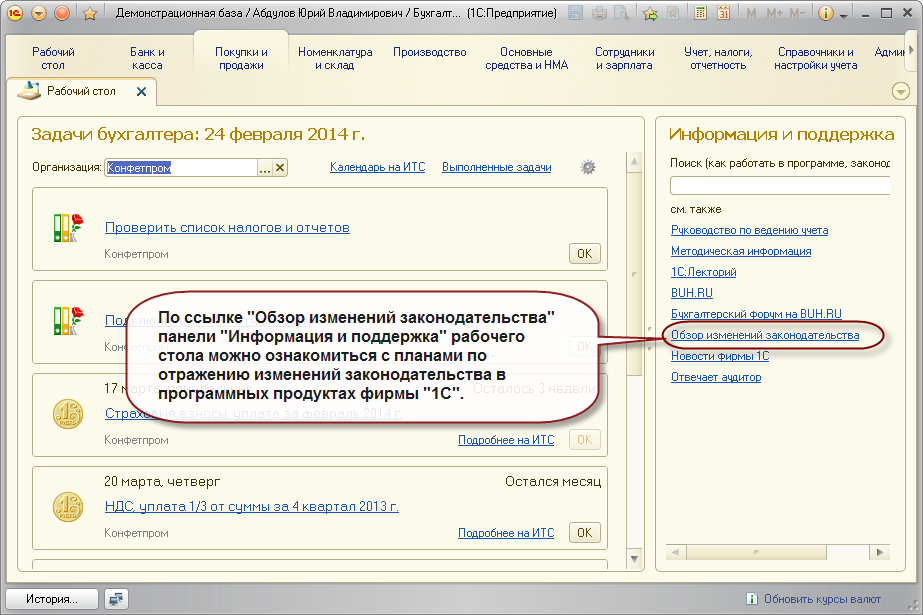Screen dimensions: 923x615
Task: Open Руководство по ведению учета link
Action: pyautogui.click(x=749, y=230)
